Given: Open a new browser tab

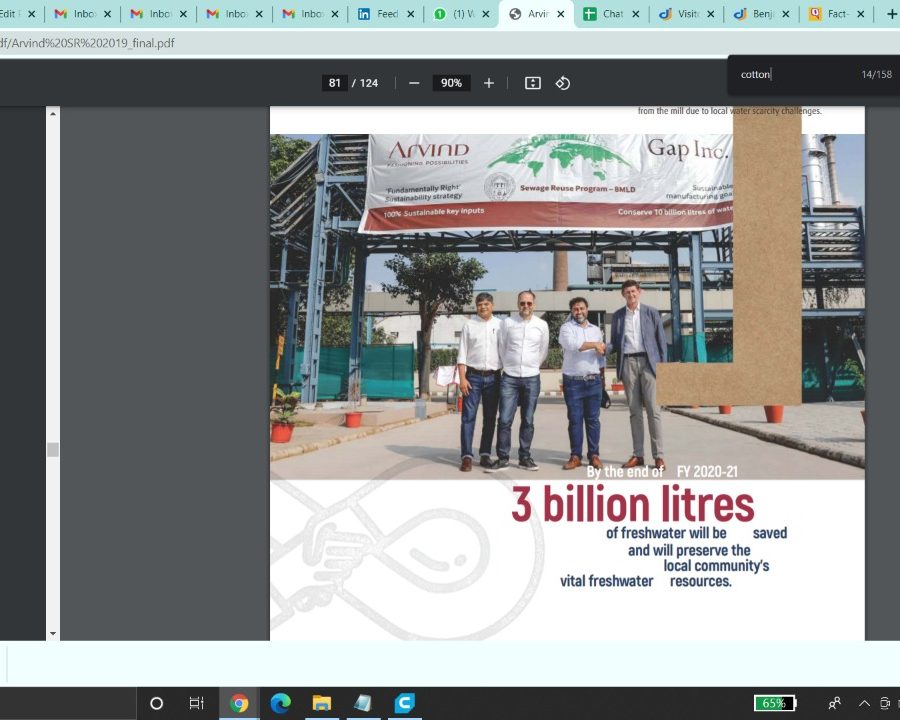Looking at the screenshot, I should point(891,14).
